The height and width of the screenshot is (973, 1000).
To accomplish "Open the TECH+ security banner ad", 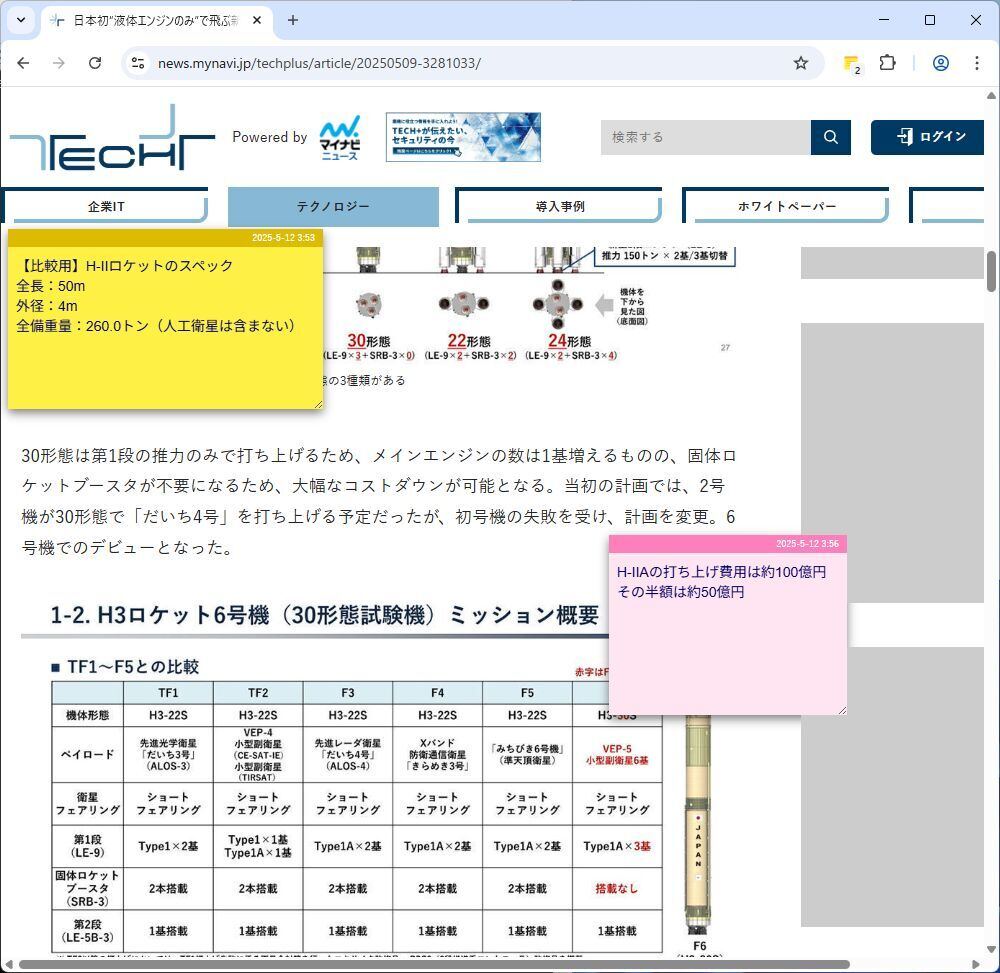I will [463, 137].
